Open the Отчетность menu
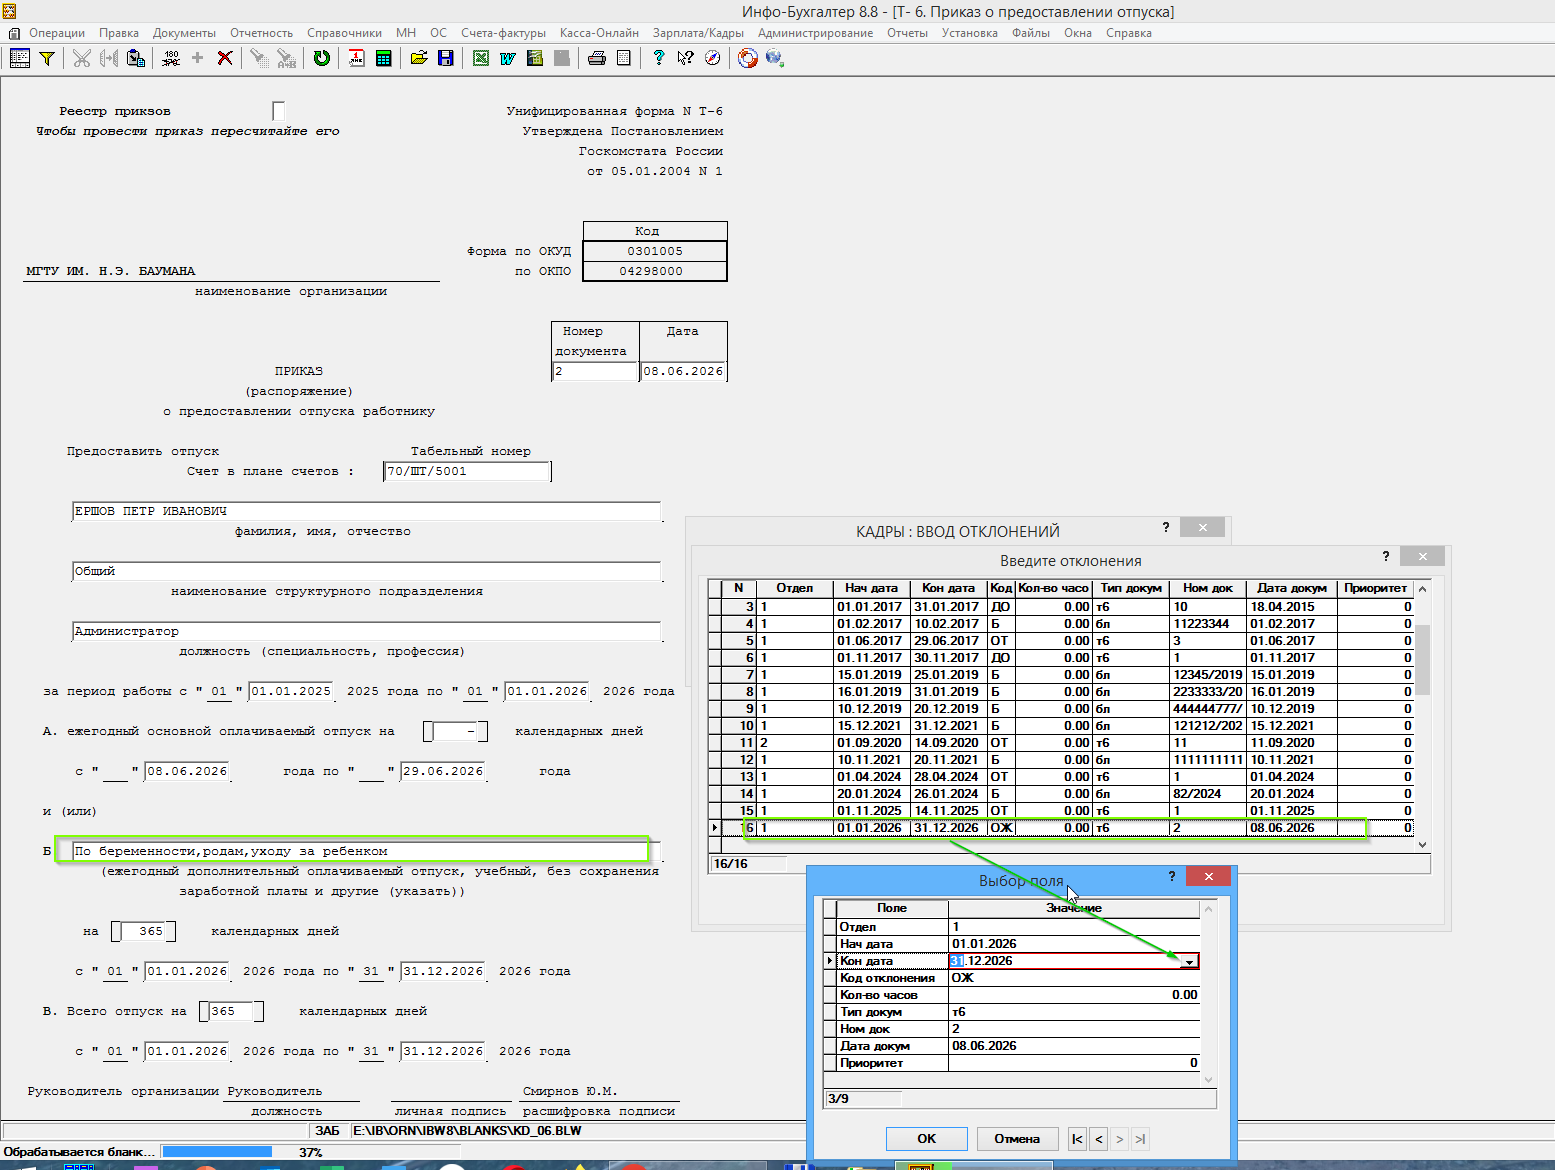Image resolution: width=1555 pixels, height=1170 pixels. click(261, 33)
